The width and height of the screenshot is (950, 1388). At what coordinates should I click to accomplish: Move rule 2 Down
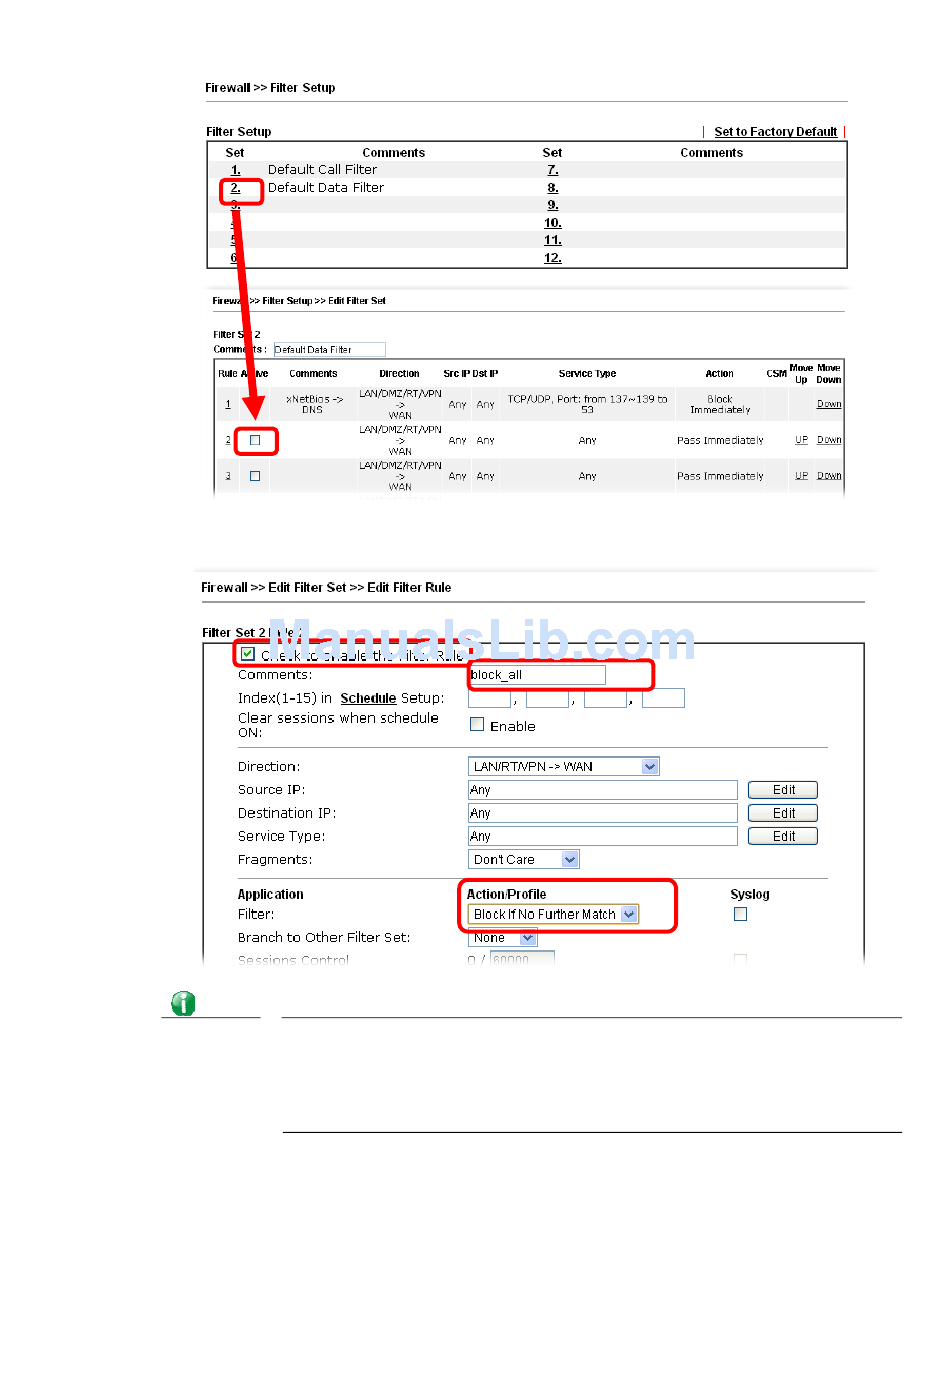click(829, 440)
